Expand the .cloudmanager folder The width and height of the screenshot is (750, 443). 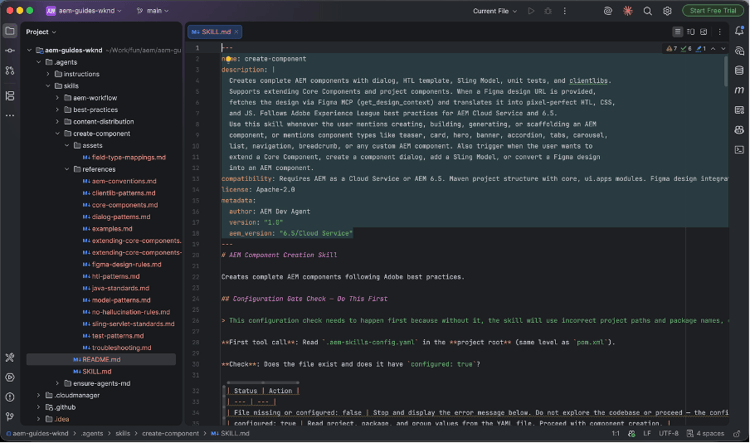coord(39,395)
